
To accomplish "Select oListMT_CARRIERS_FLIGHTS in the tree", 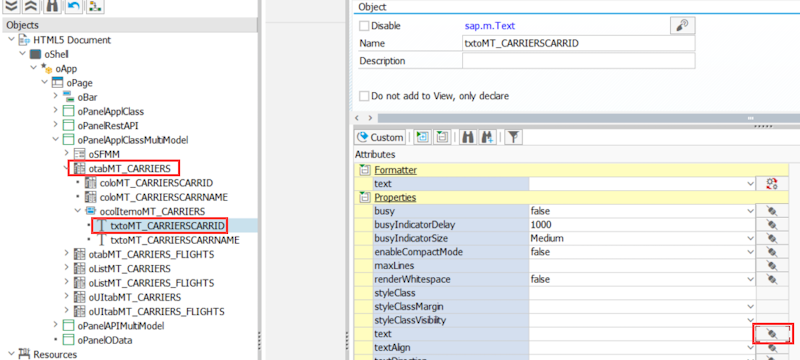I will 151,282.
